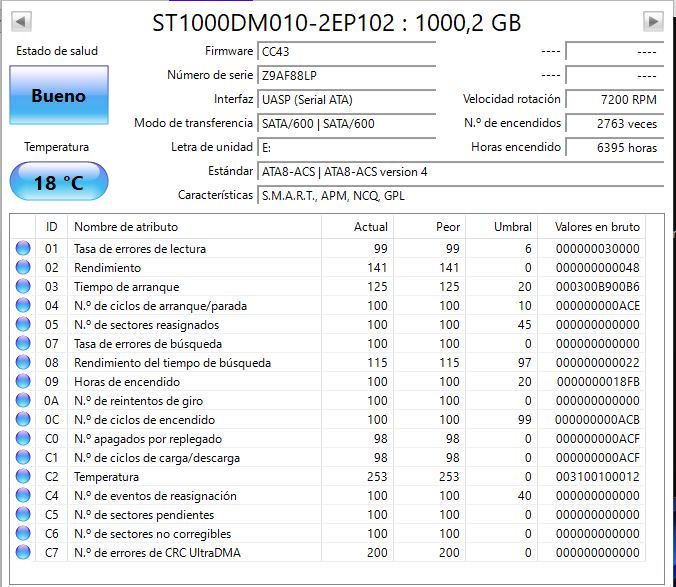676x587 pixels.
Task: Select status icon for sectores reasignados row
Action: 23,325
